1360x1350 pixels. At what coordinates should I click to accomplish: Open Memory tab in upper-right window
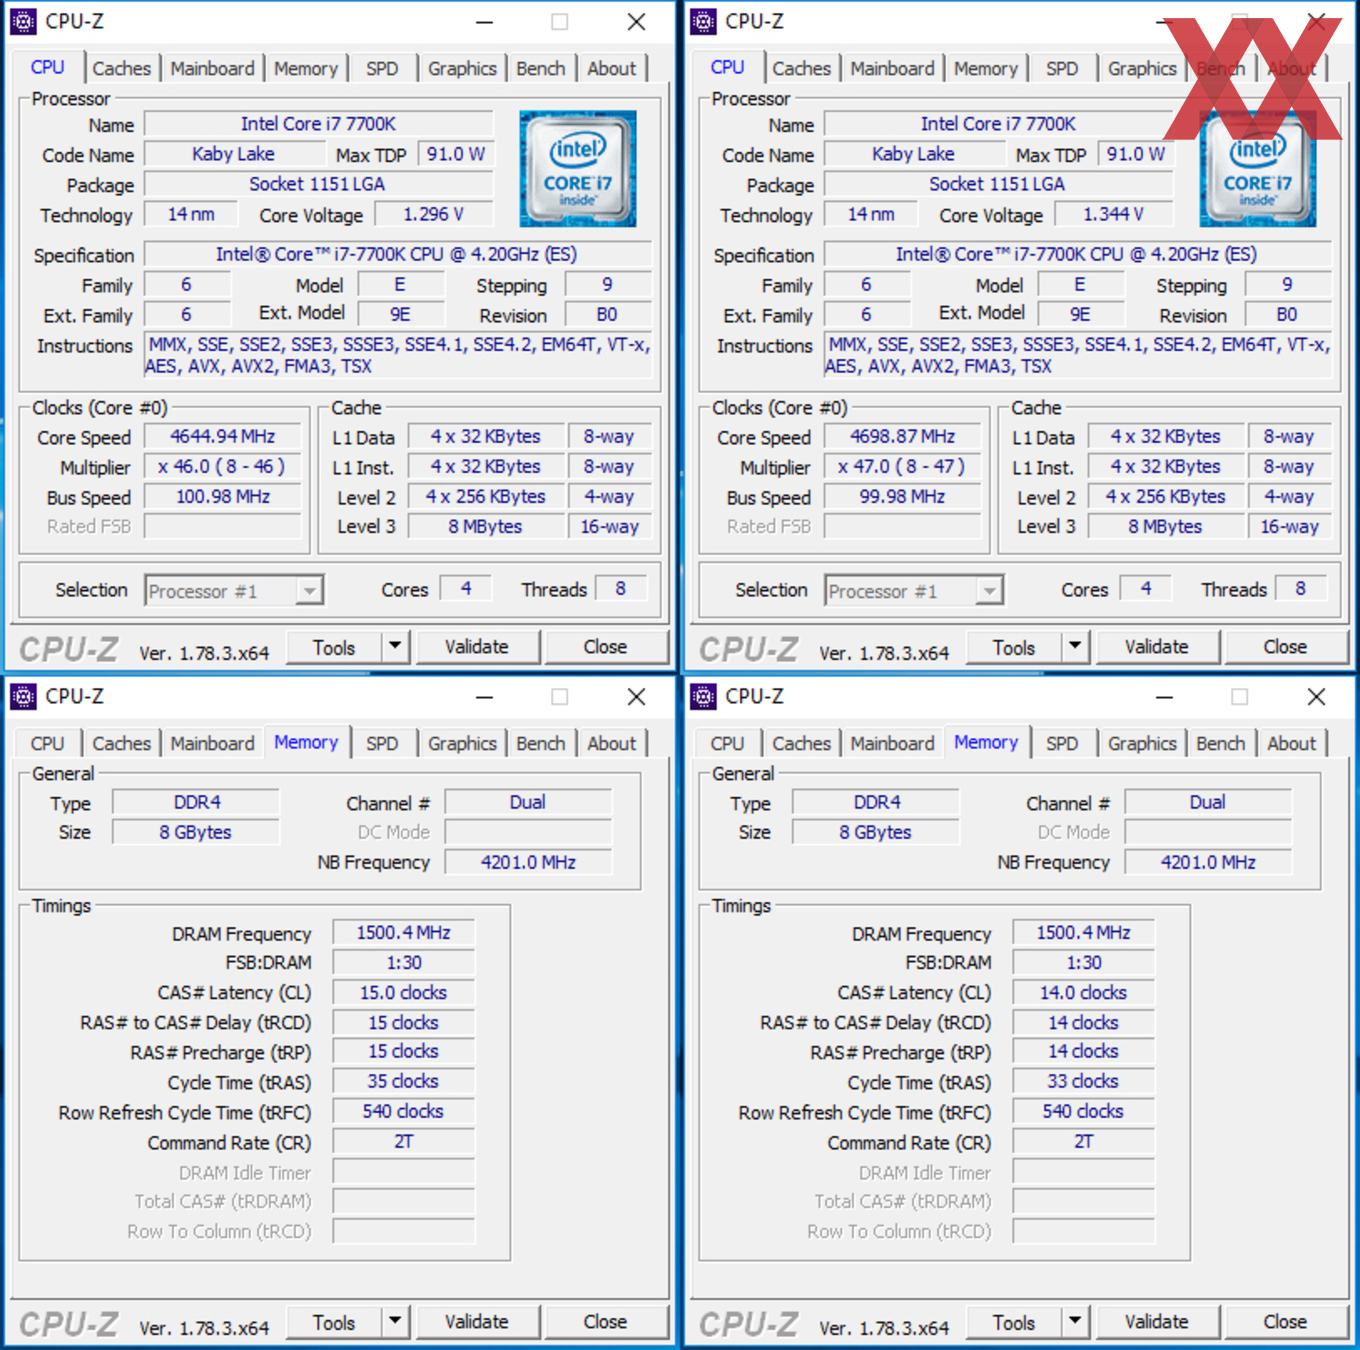[x=986, y=69]
